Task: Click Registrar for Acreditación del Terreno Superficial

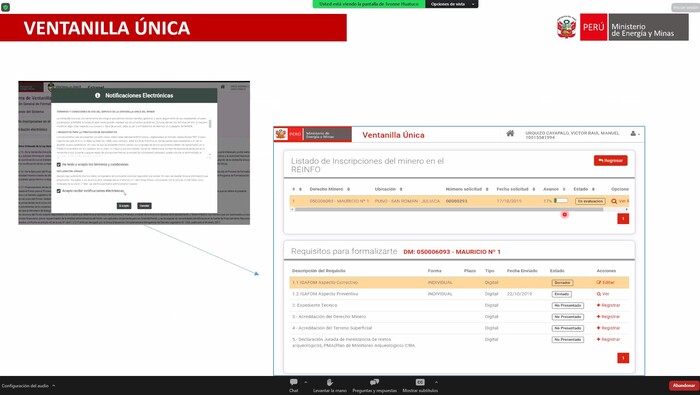Action: coord(608,328)
